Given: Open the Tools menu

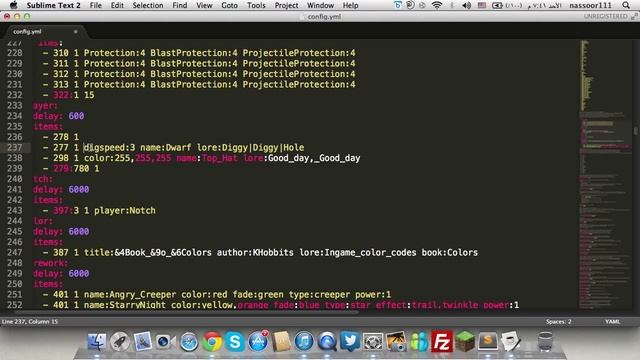Looking at the screenshot, I should (256, 5).
